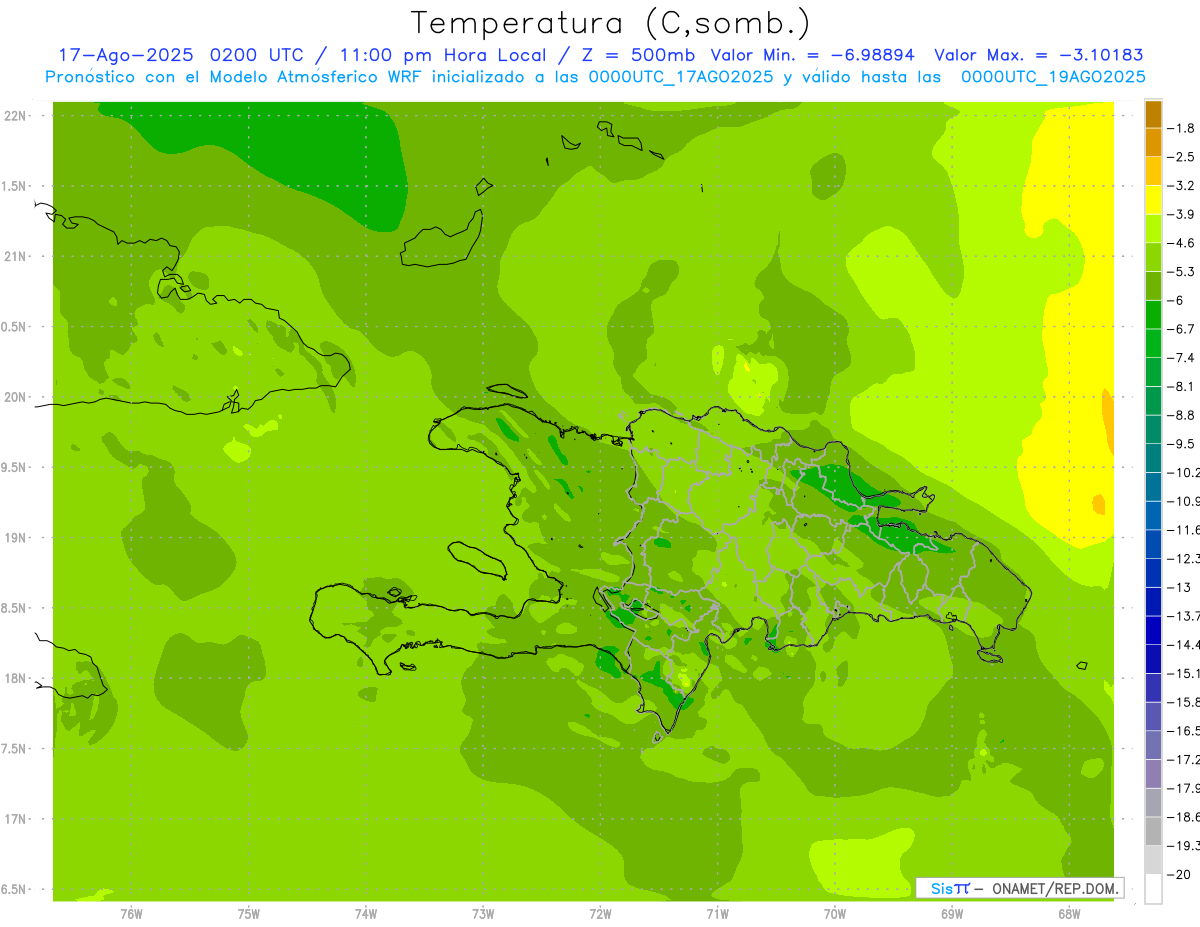1200x927 pixels.
Task: Click the "71W" longitude label
Action: click(717, 913)
